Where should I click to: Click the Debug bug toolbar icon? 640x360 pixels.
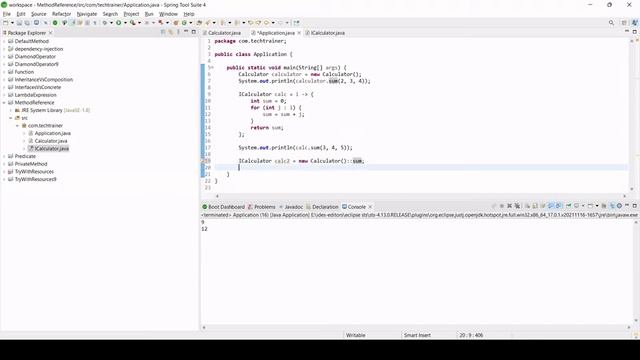pyautogui.click(x=105, y=23)
